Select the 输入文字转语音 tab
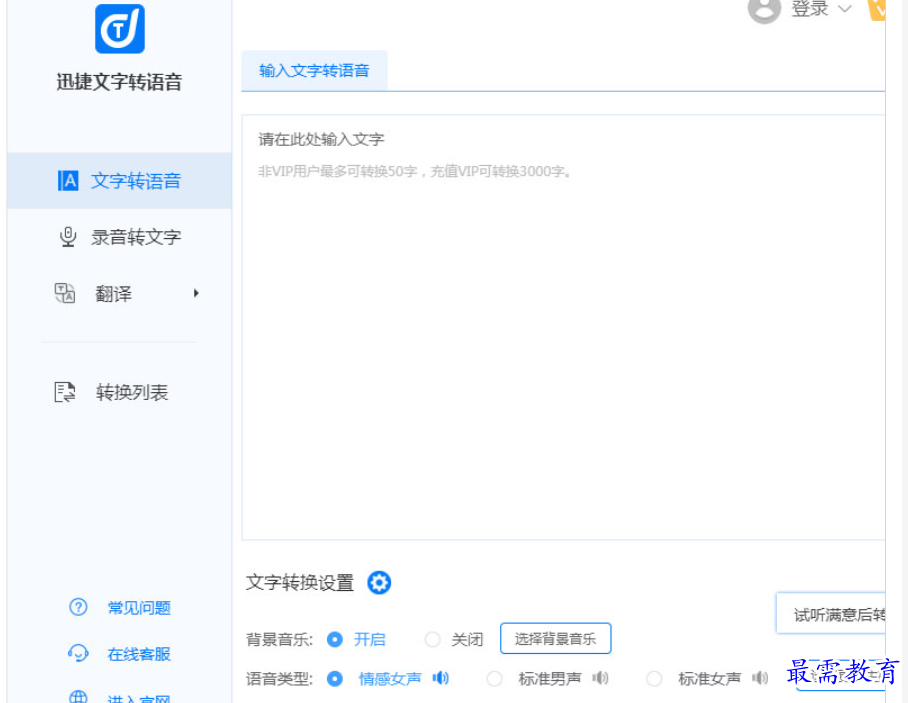This screenshot has width=908, height=703. 314,71
